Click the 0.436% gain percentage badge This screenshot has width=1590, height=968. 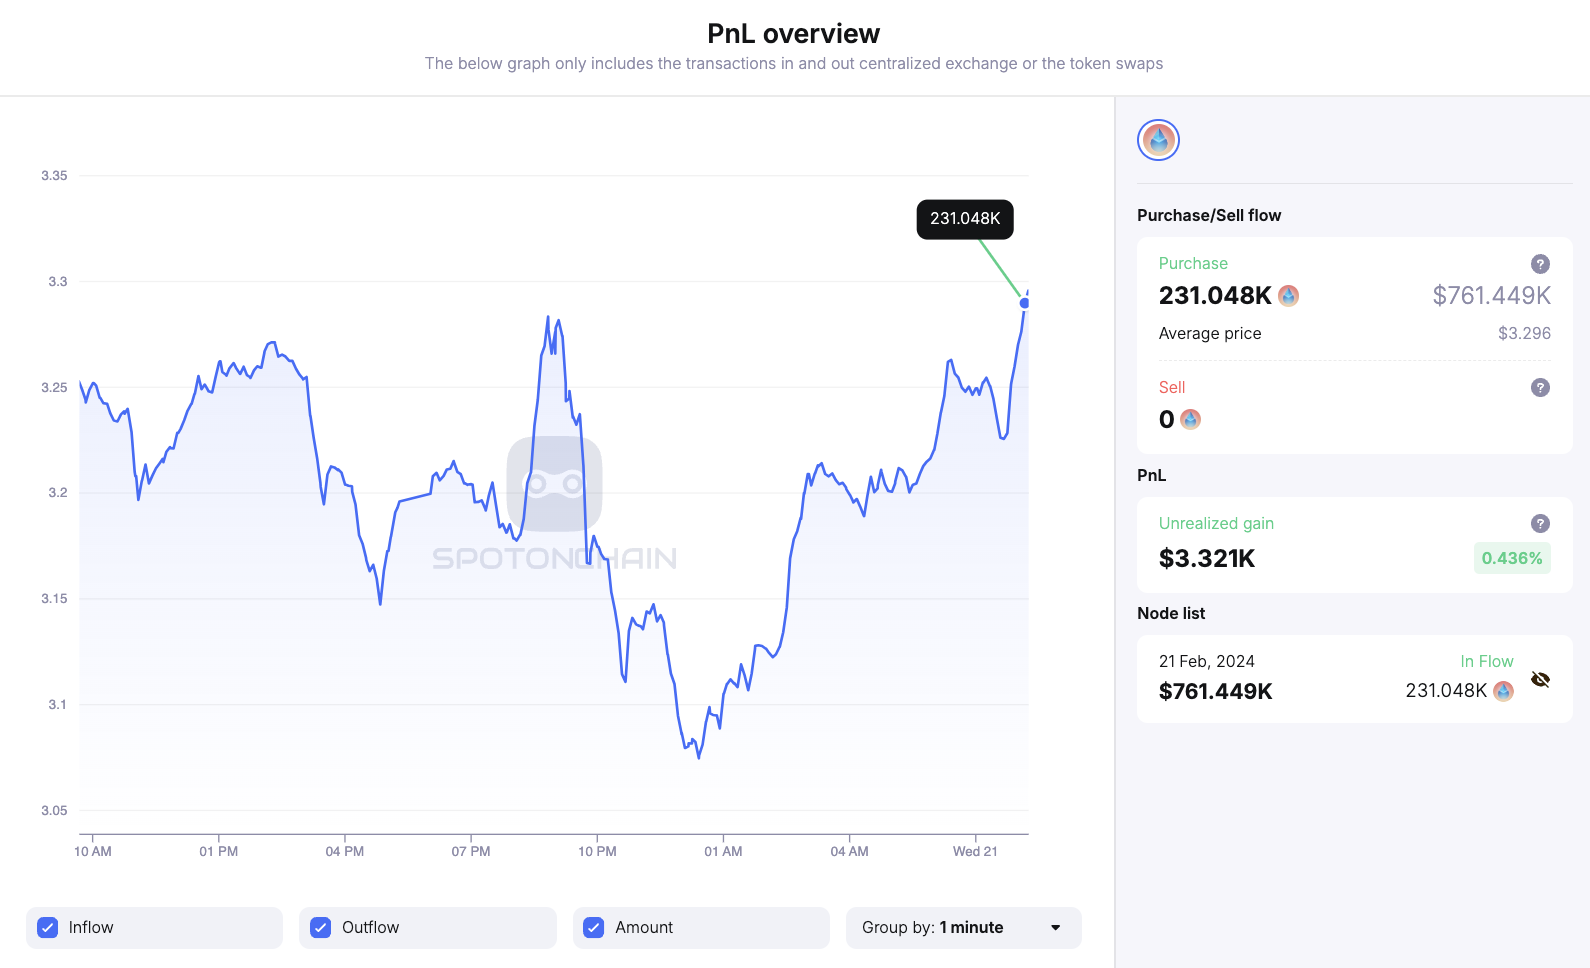pyautogui.click(x=1511, y=558)
